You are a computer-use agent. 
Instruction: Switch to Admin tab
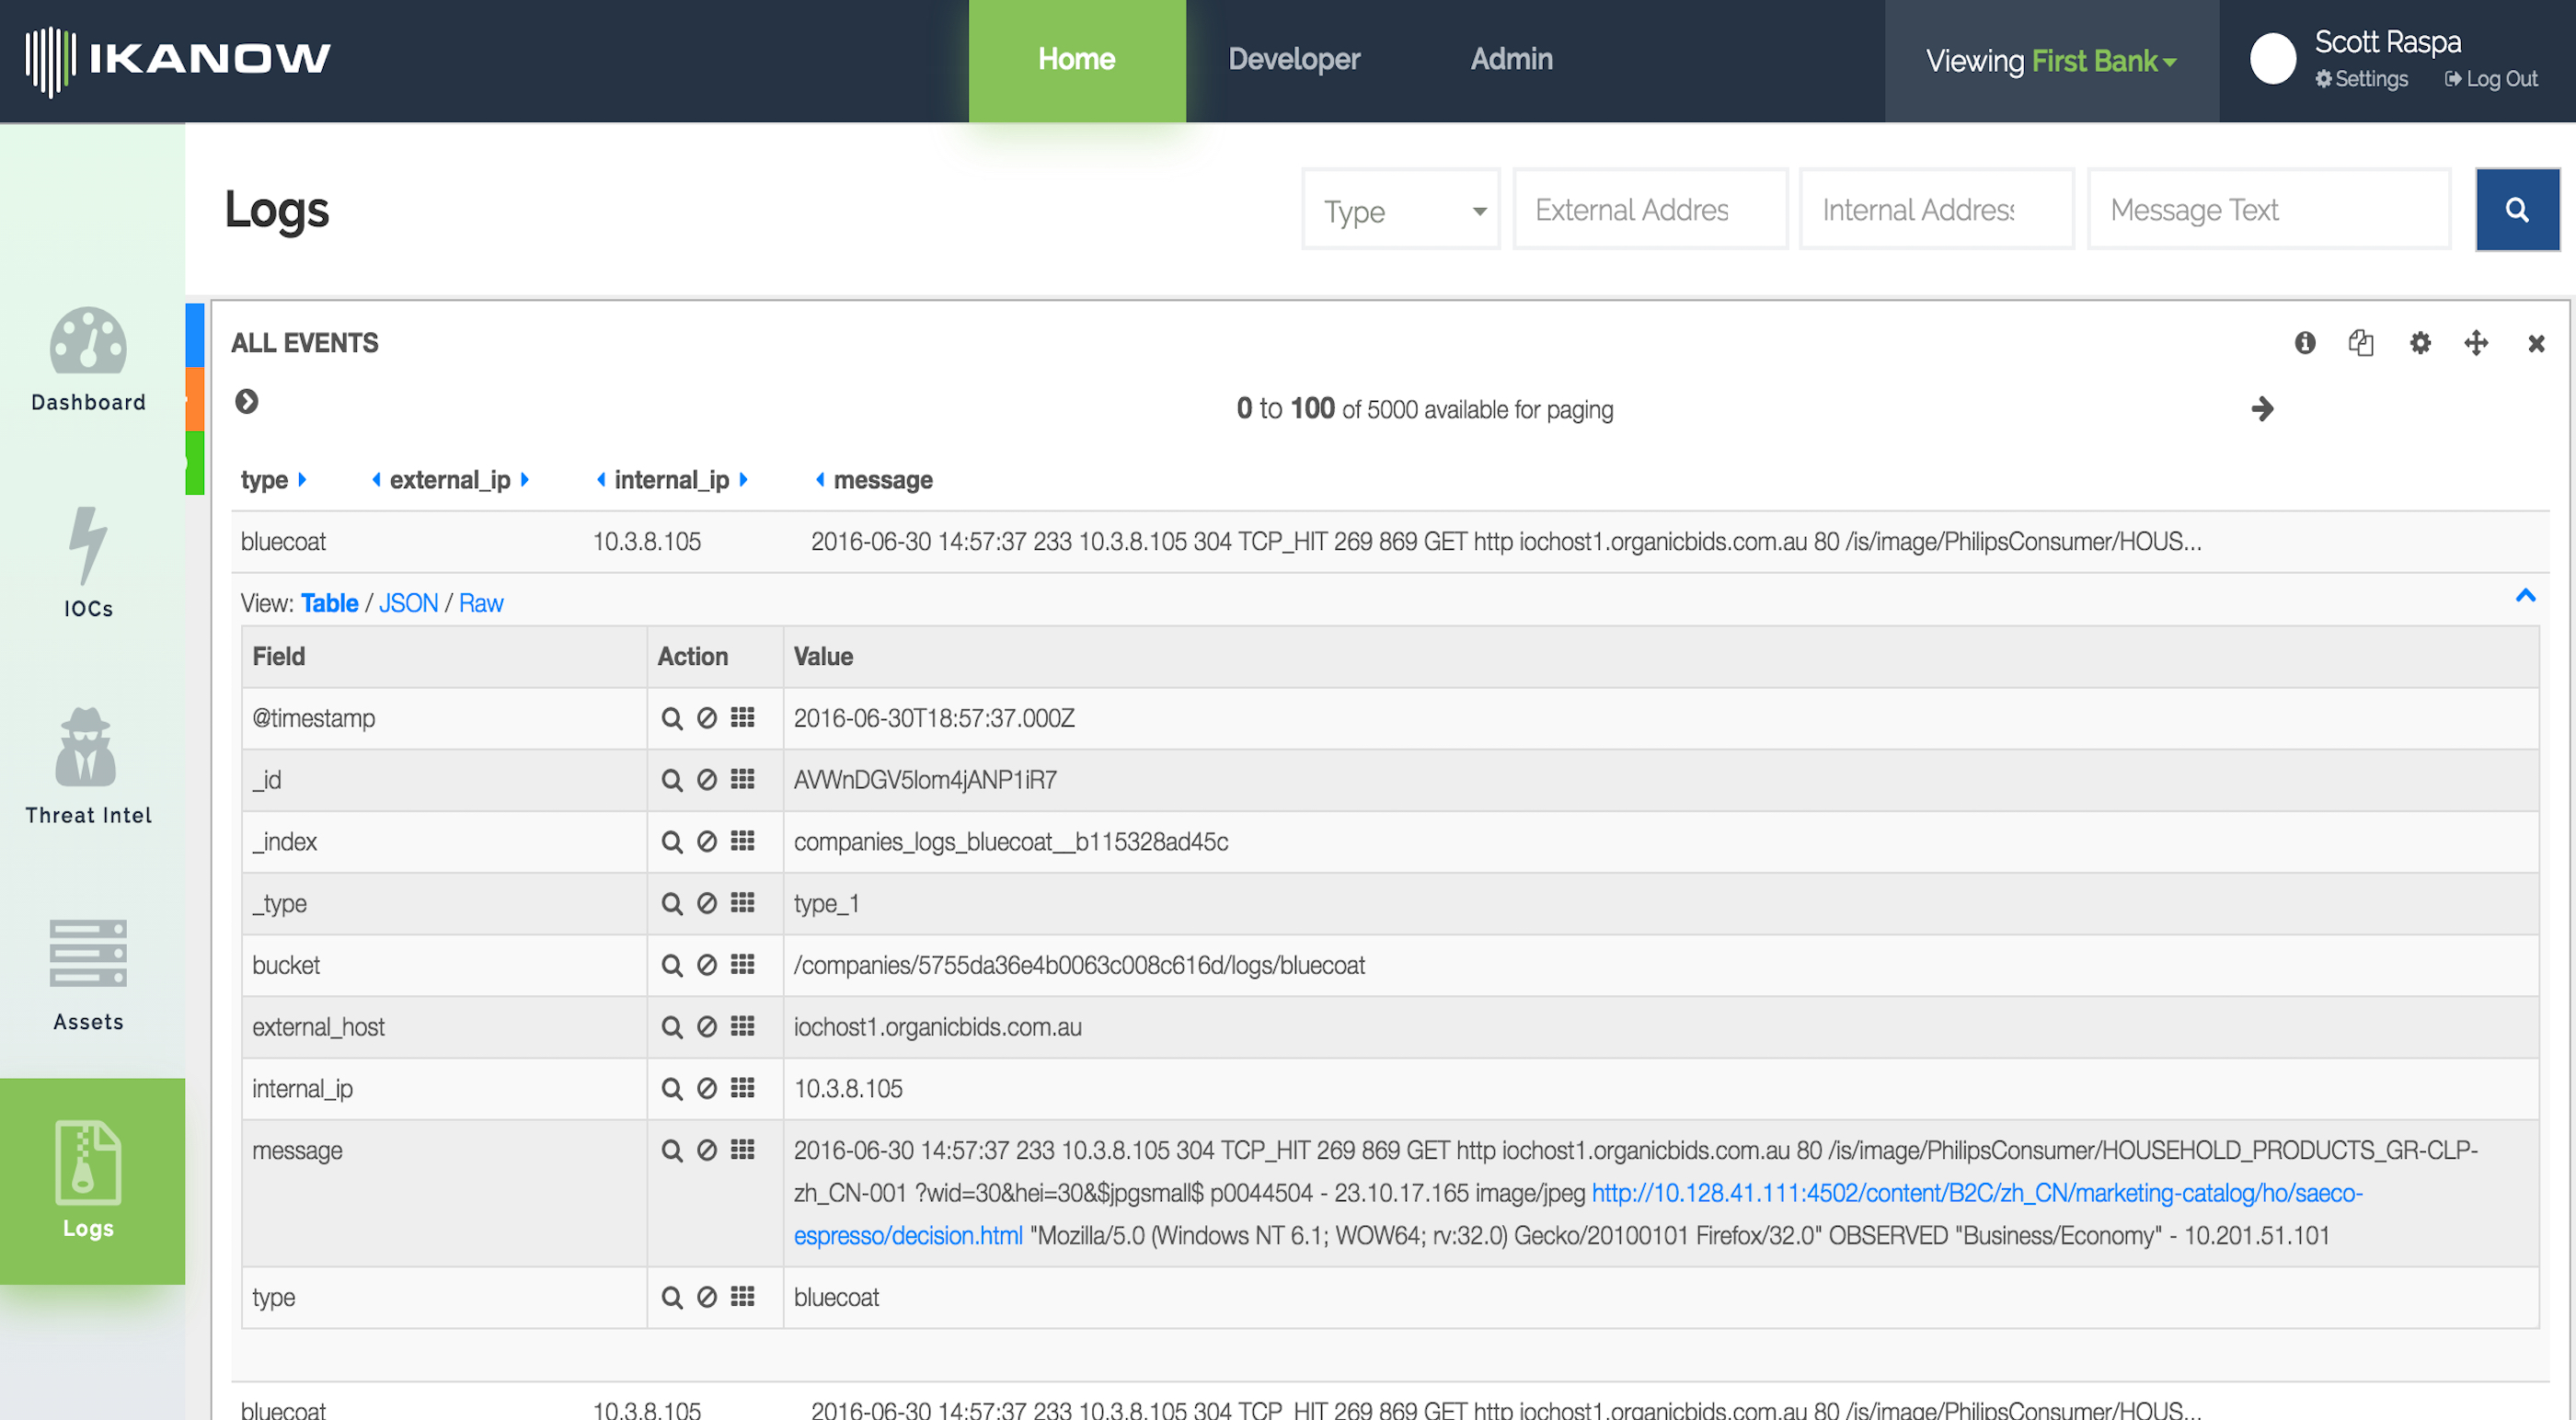click(x=1511, y=60)
